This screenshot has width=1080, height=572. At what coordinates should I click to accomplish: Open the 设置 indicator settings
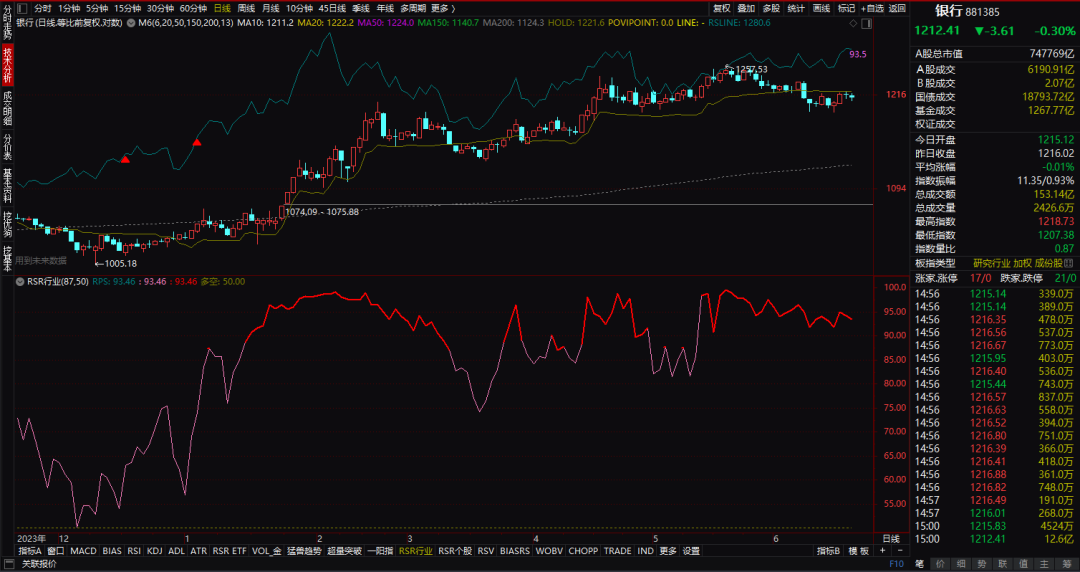point(691,551)
